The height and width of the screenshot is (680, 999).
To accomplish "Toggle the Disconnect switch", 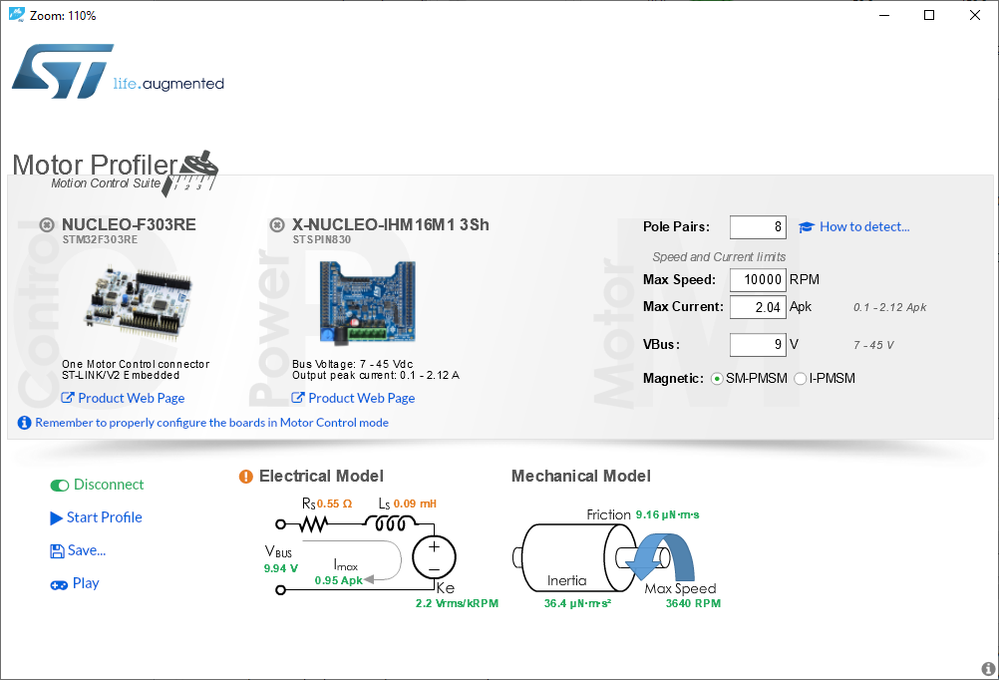I will click(x=60, y=486).
